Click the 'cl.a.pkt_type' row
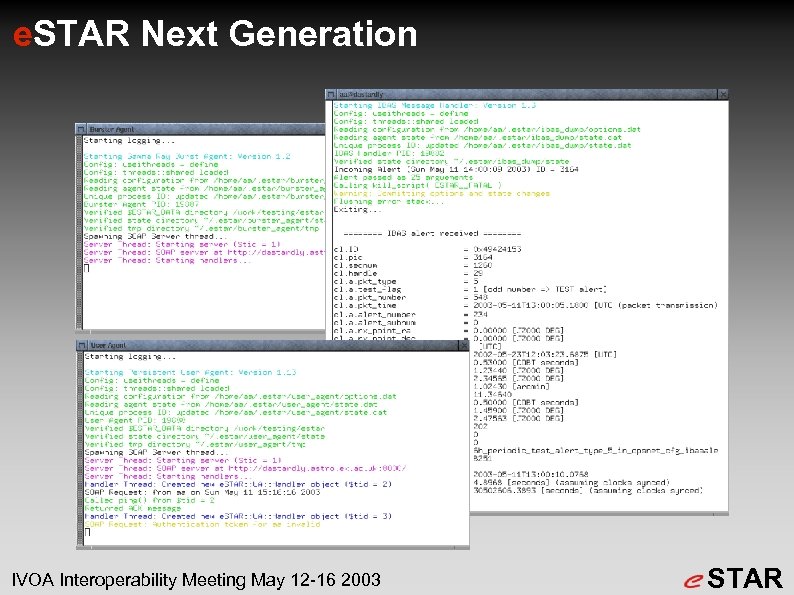 pos(406,281)
